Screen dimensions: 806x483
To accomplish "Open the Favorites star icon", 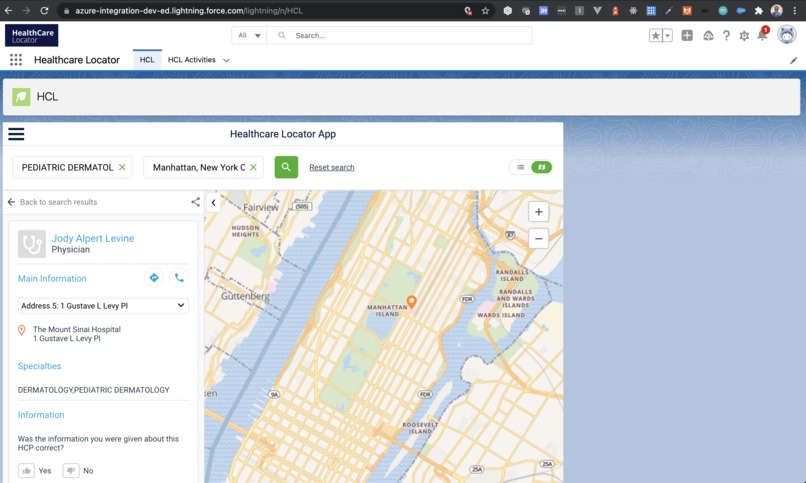I will point(655,35).
